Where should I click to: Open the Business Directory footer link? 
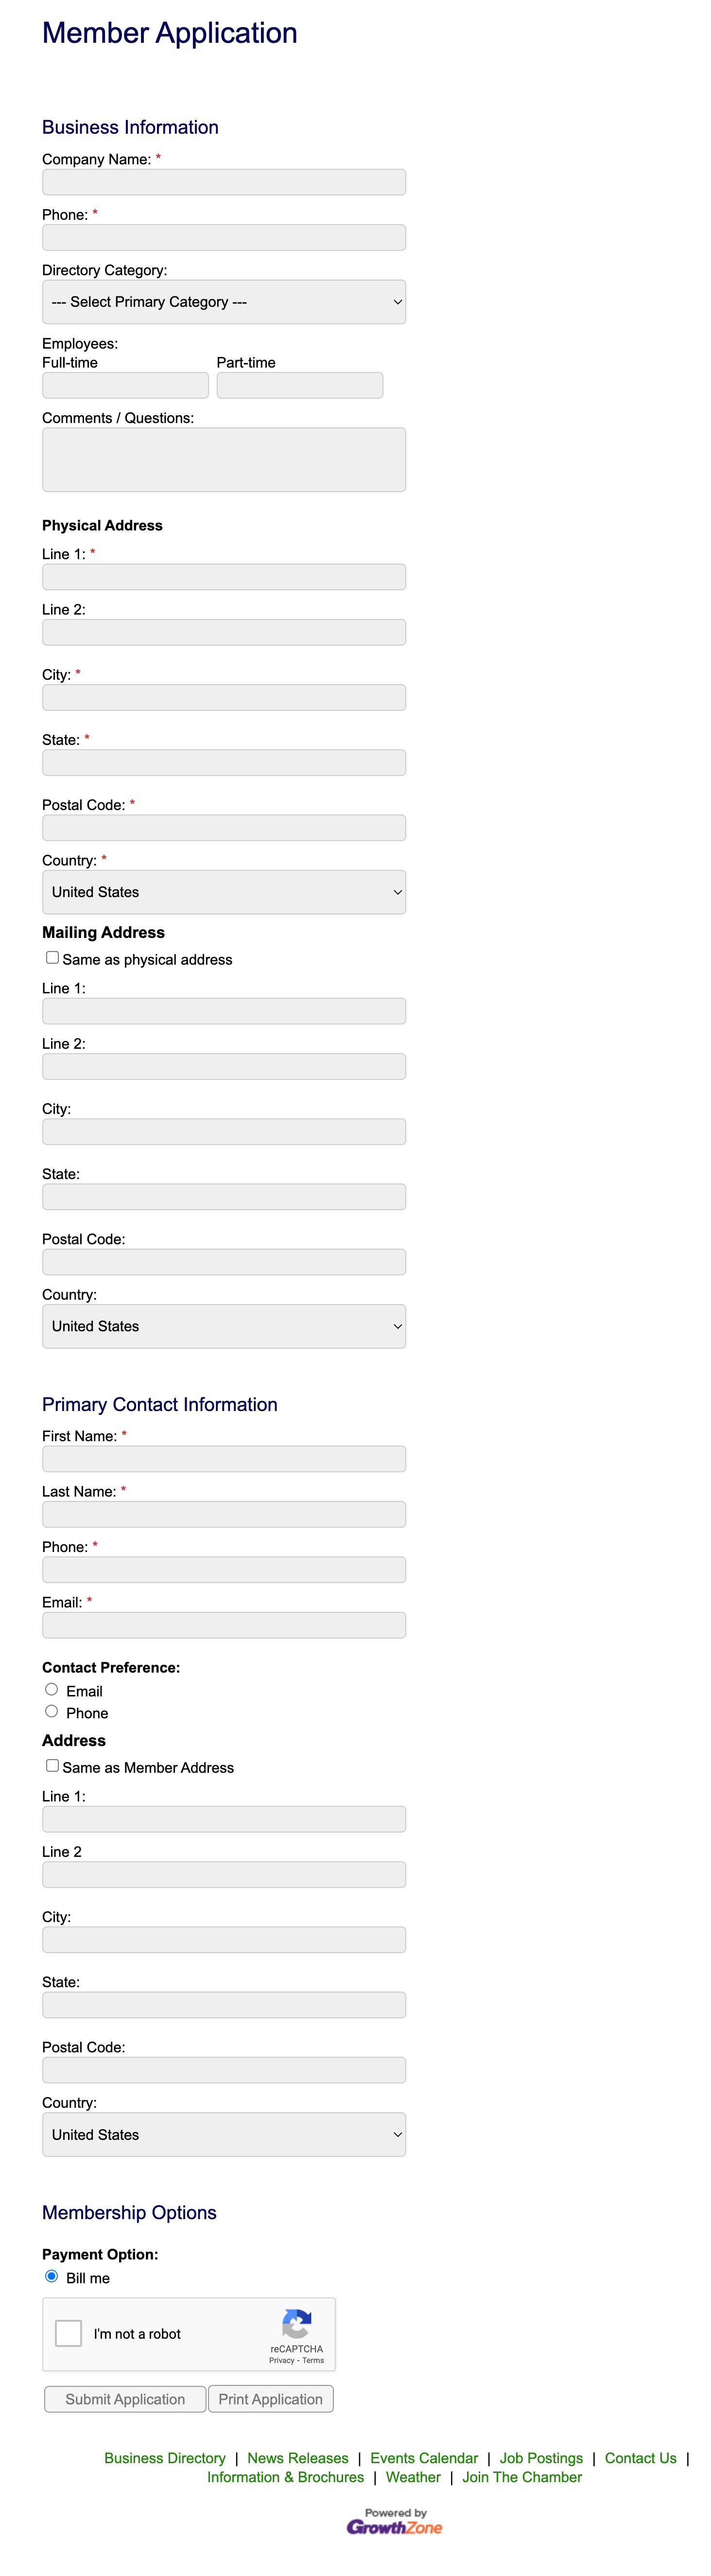point(165,2458)
